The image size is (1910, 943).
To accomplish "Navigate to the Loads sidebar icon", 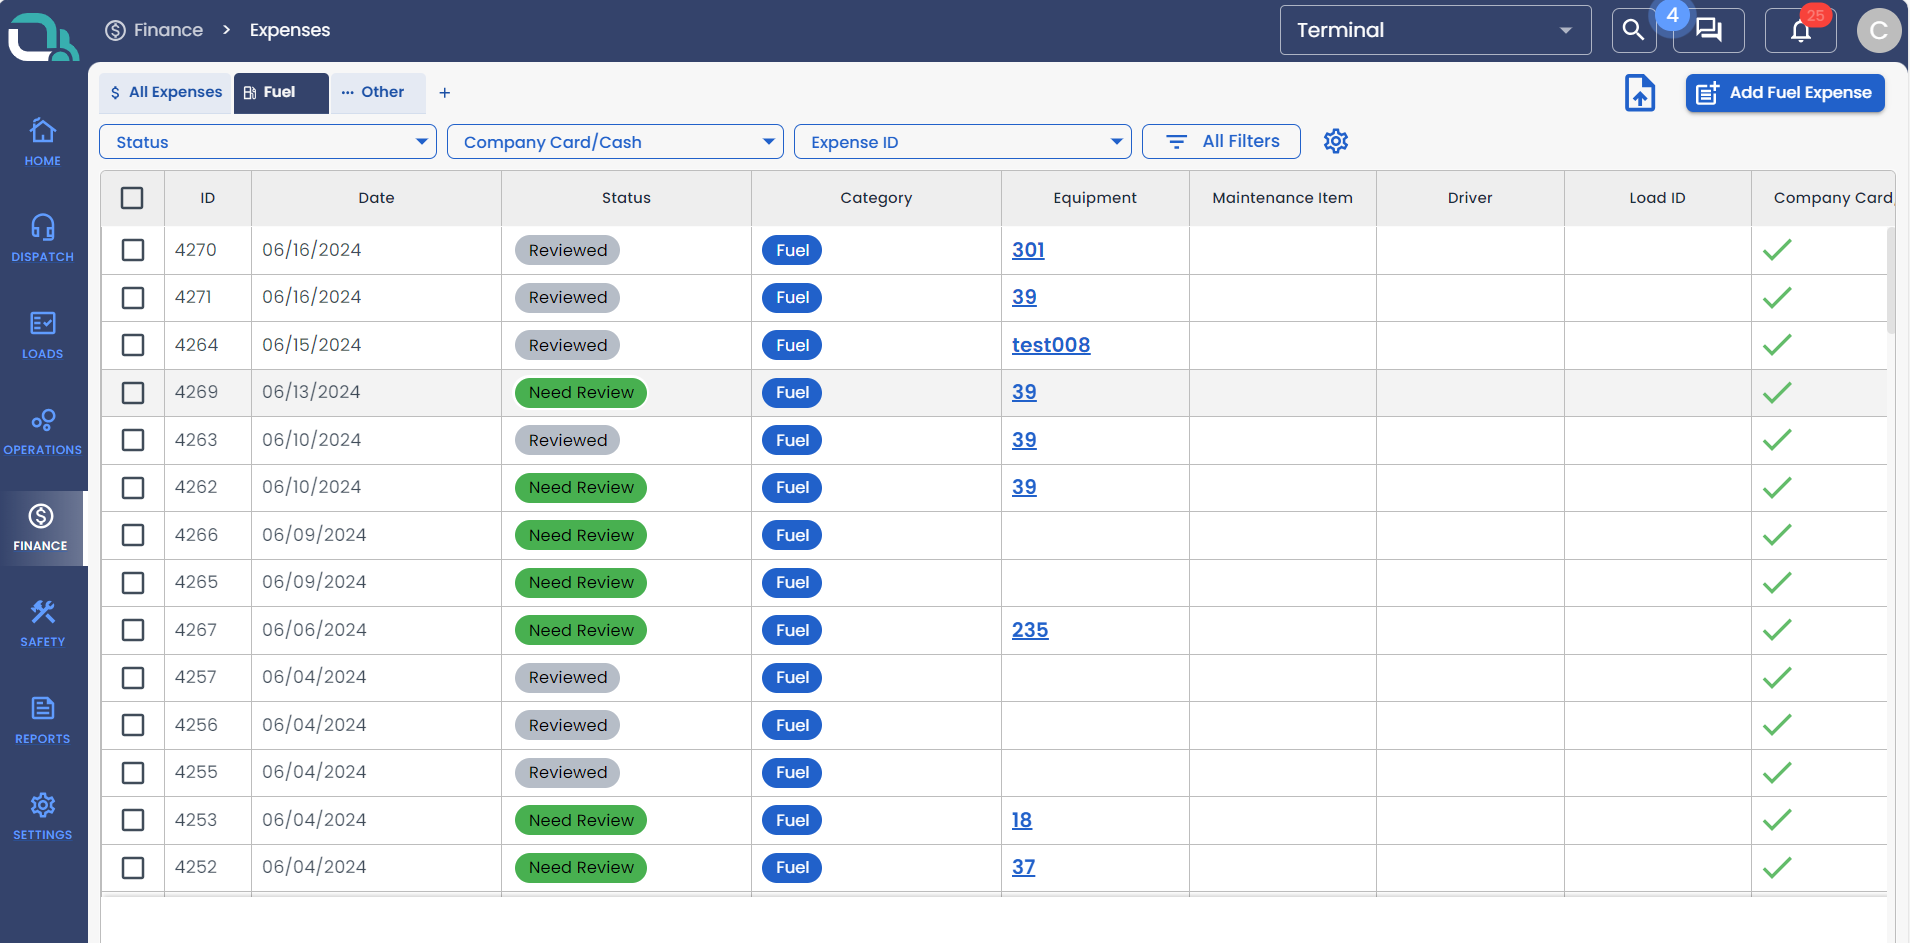I will (x=43, y=334).
